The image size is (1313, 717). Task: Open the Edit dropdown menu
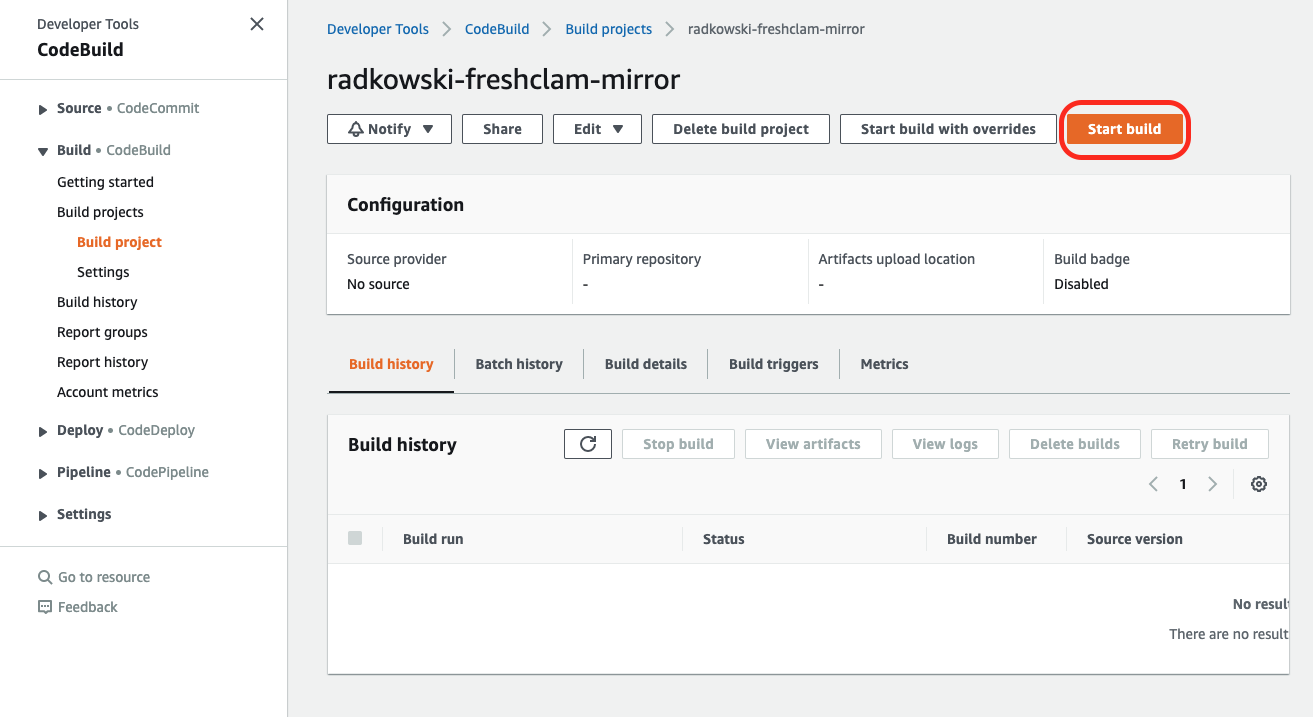[597, 129]
